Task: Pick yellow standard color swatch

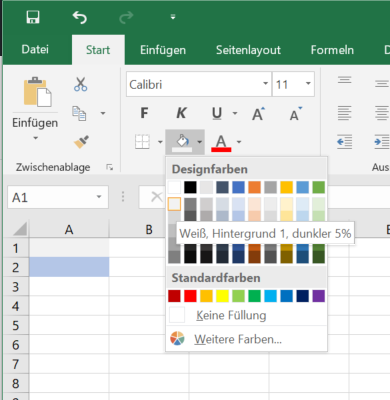Action: click(222, 296)
